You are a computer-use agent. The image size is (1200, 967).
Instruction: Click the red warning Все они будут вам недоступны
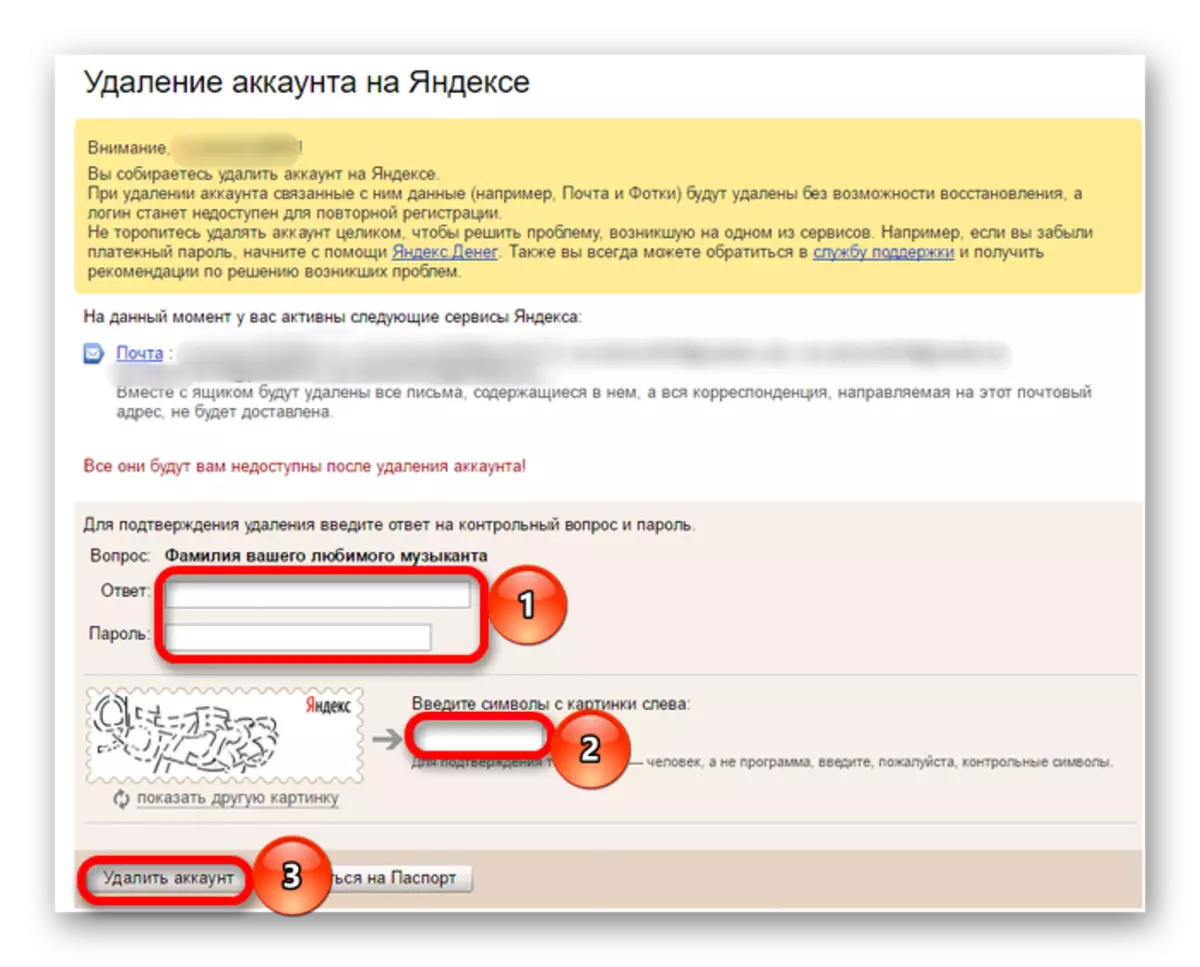(303, 466)
